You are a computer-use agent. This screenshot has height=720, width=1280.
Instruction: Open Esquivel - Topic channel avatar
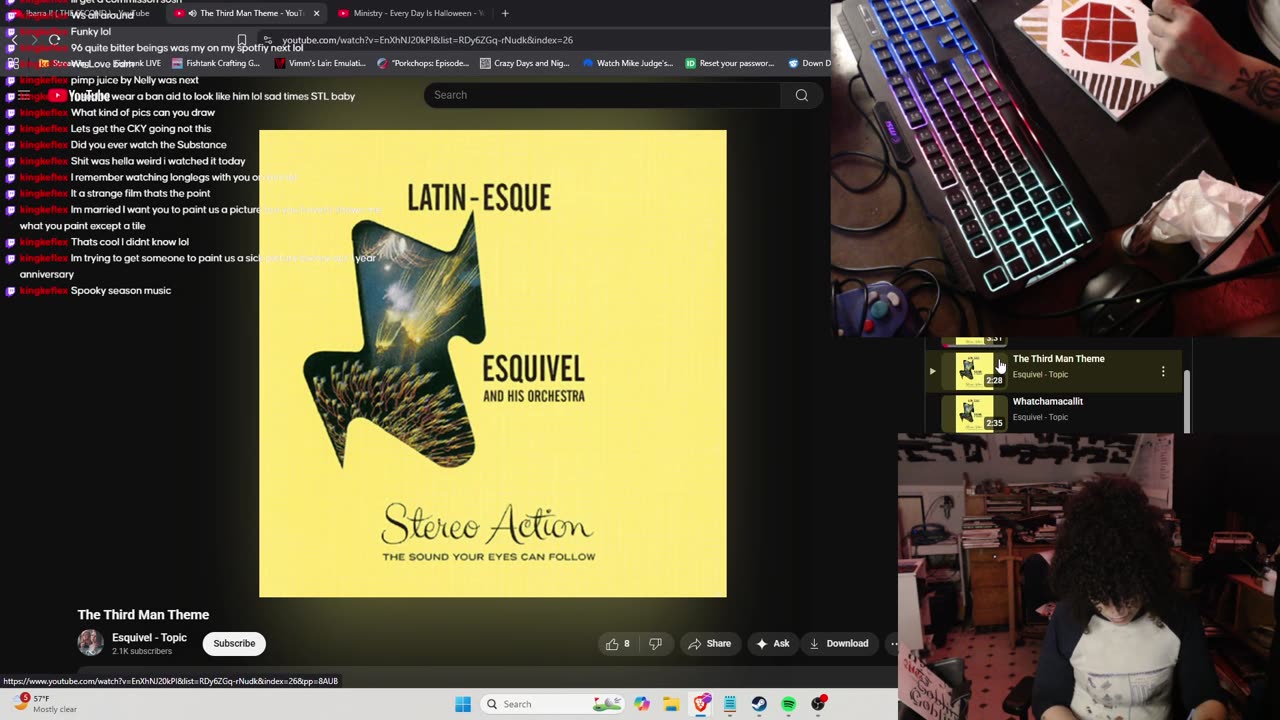[x=91, y=643]
